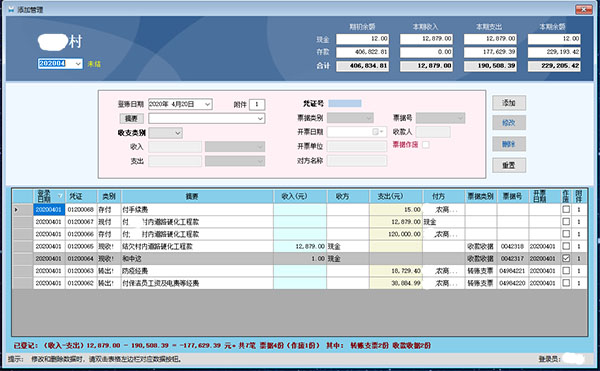Check the void box for voucher 01200068 row
The width and height of the screenshot is (600, 371).
coord(566,209)
